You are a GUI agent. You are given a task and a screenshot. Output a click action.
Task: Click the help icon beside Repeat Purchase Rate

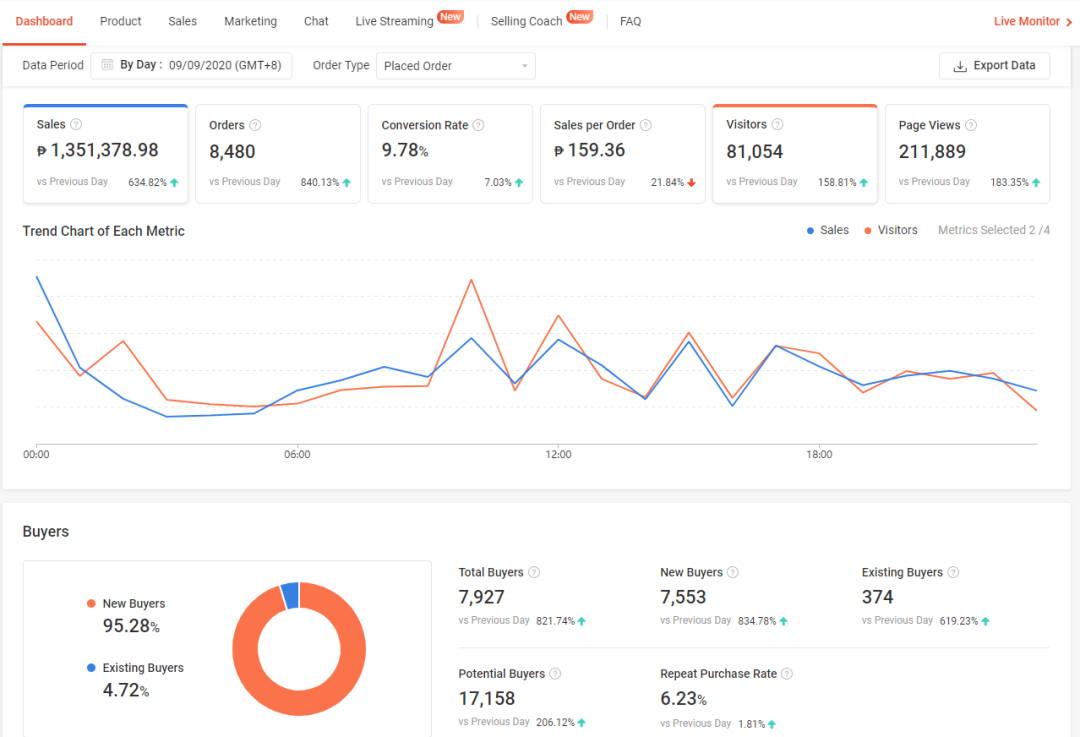pos(787,674)
